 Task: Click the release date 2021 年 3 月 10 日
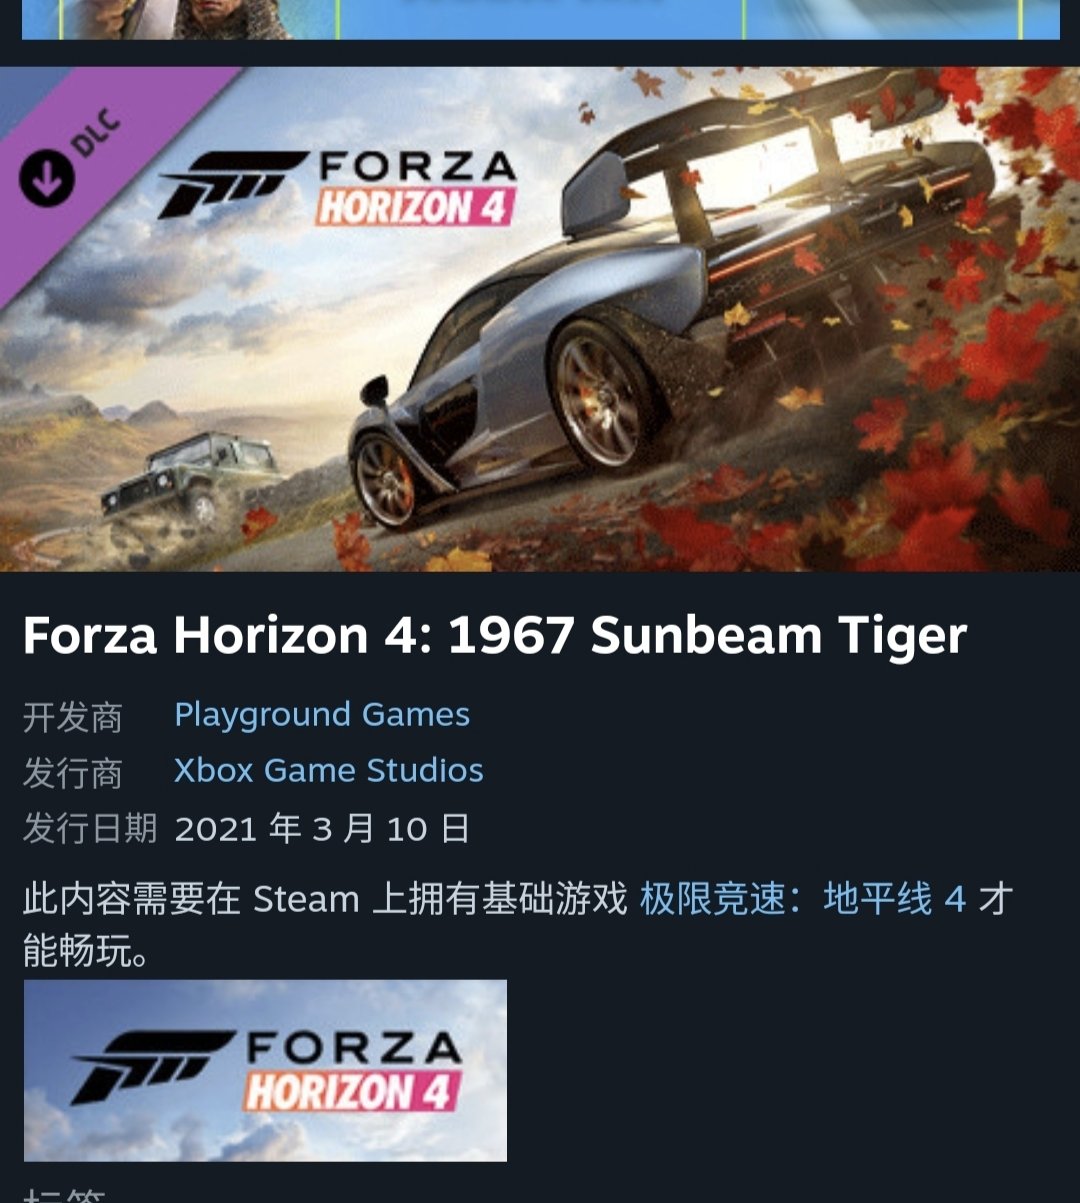coord(322,829)
